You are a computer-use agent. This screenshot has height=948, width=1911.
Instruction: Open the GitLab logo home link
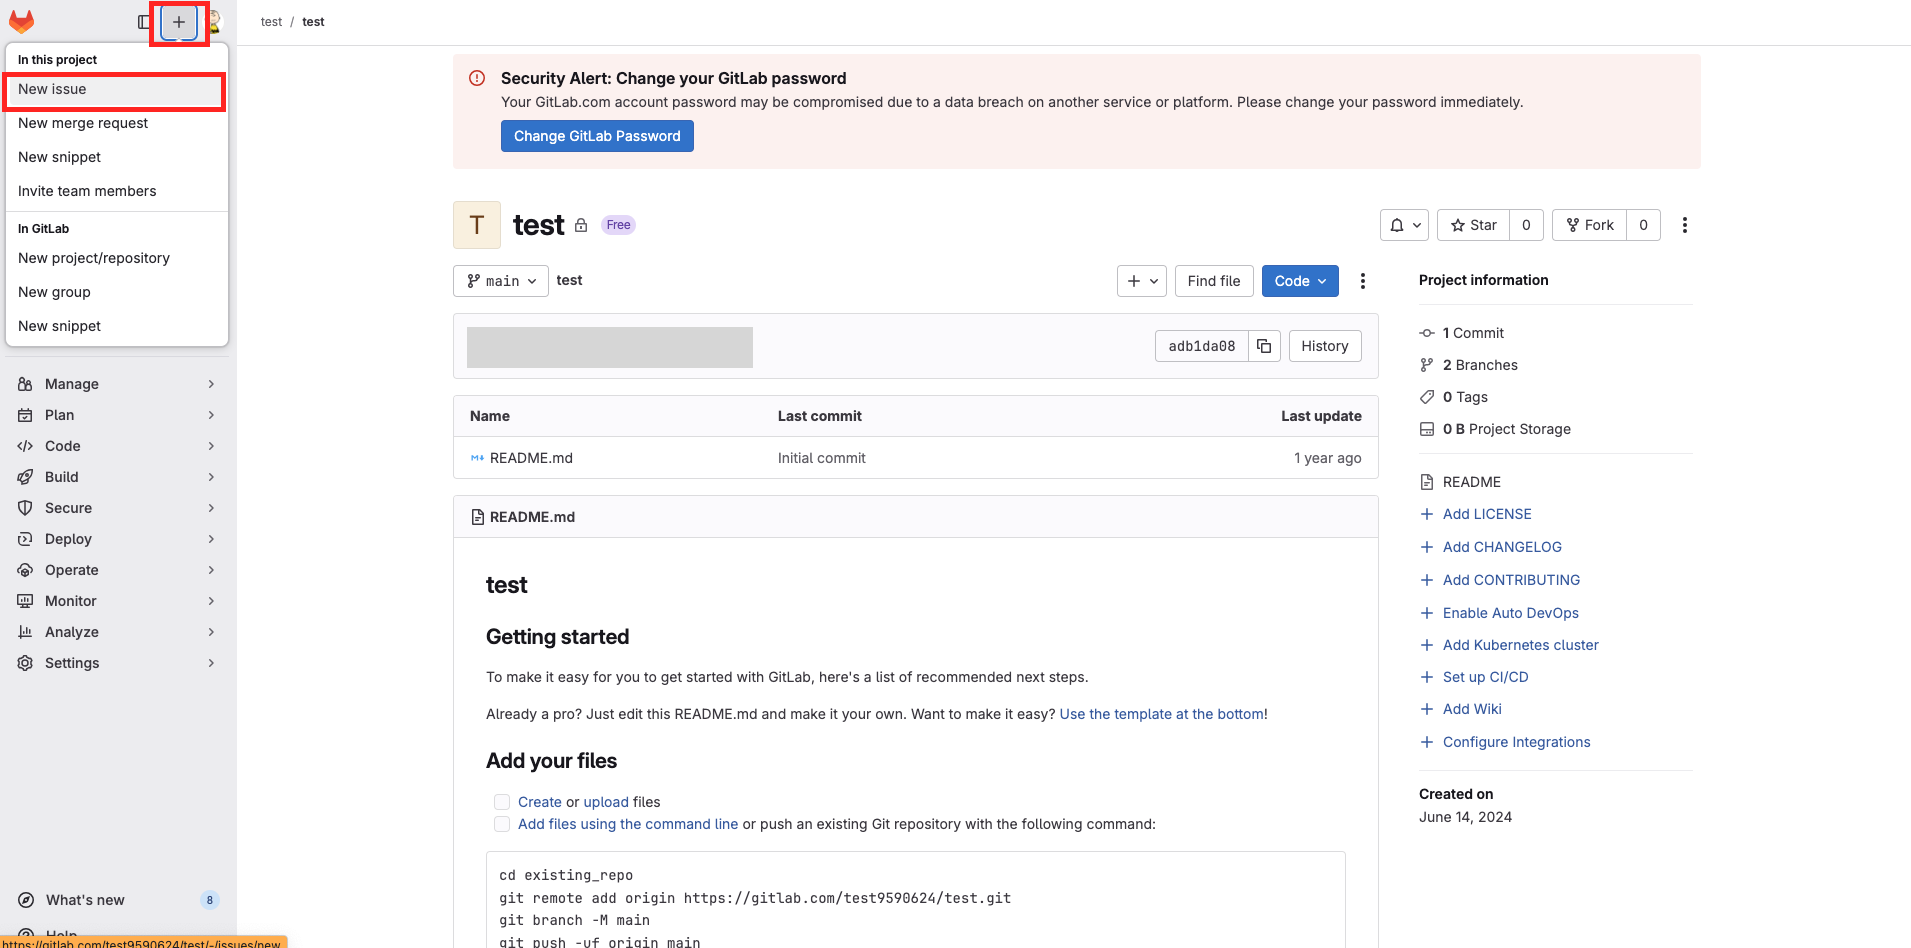pos(22,21)
